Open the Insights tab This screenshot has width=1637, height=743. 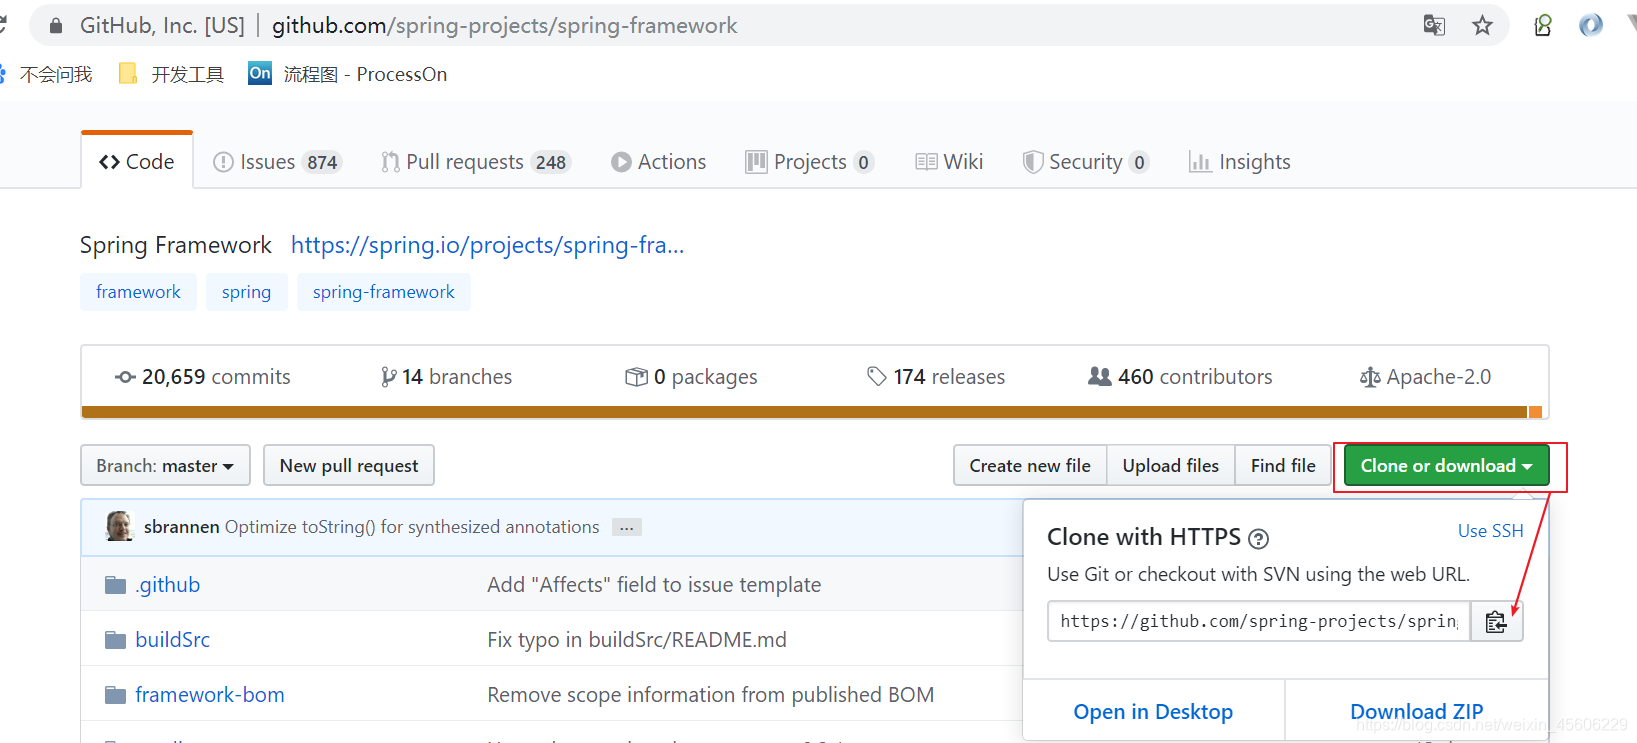(1240, 162)
